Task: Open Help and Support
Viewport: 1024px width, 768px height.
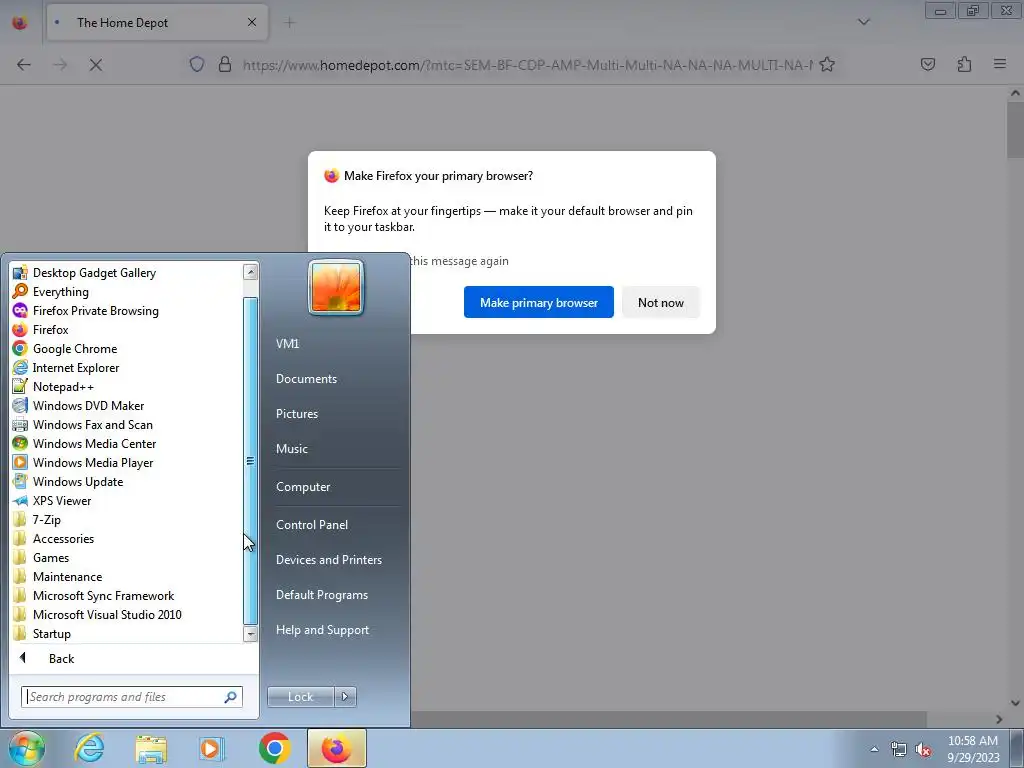Action: 323,630
